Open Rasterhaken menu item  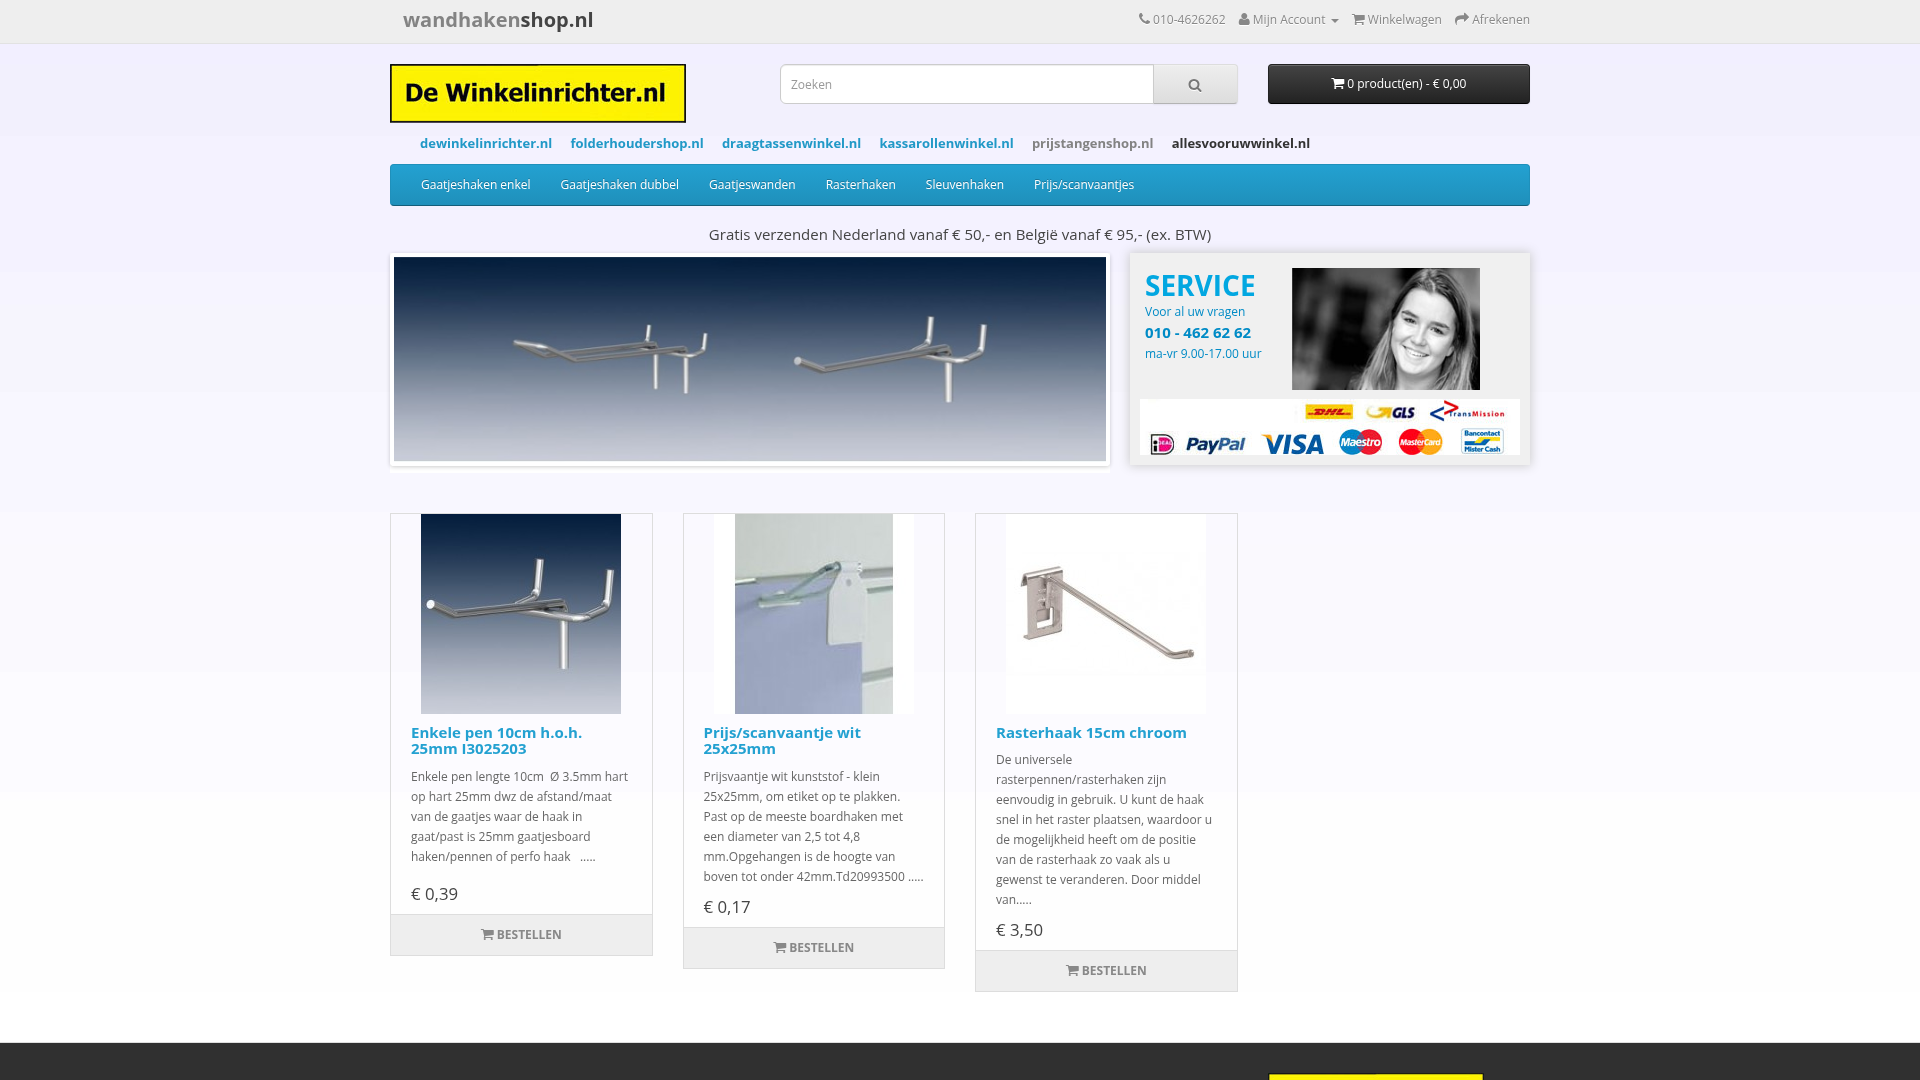[x=860, y=185]
